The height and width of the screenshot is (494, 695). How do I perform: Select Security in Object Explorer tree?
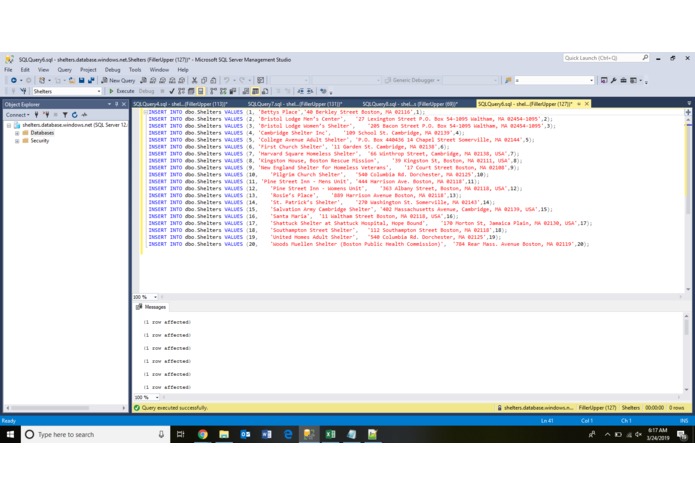pyautogui.click(x=39, y=141)
